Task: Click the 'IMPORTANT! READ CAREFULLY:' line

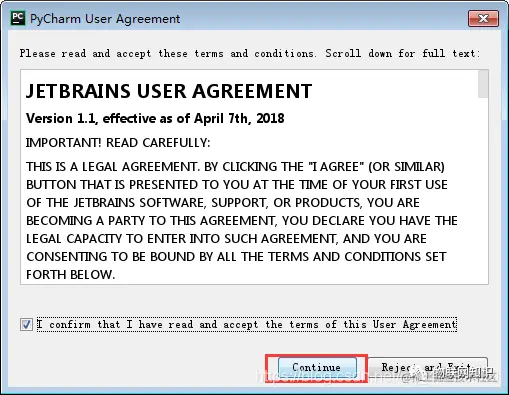Action: 118,143
